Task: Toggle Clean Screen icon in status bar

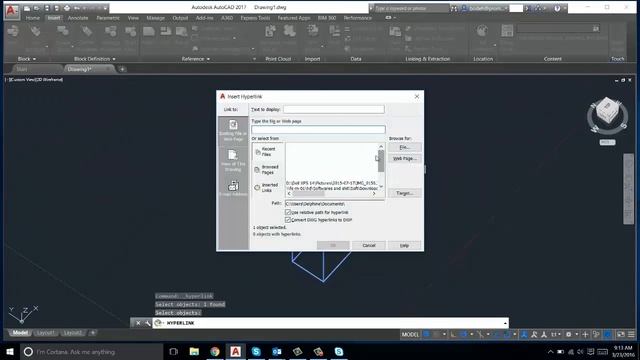Action: pyautogui.click(x=621, y=334)
